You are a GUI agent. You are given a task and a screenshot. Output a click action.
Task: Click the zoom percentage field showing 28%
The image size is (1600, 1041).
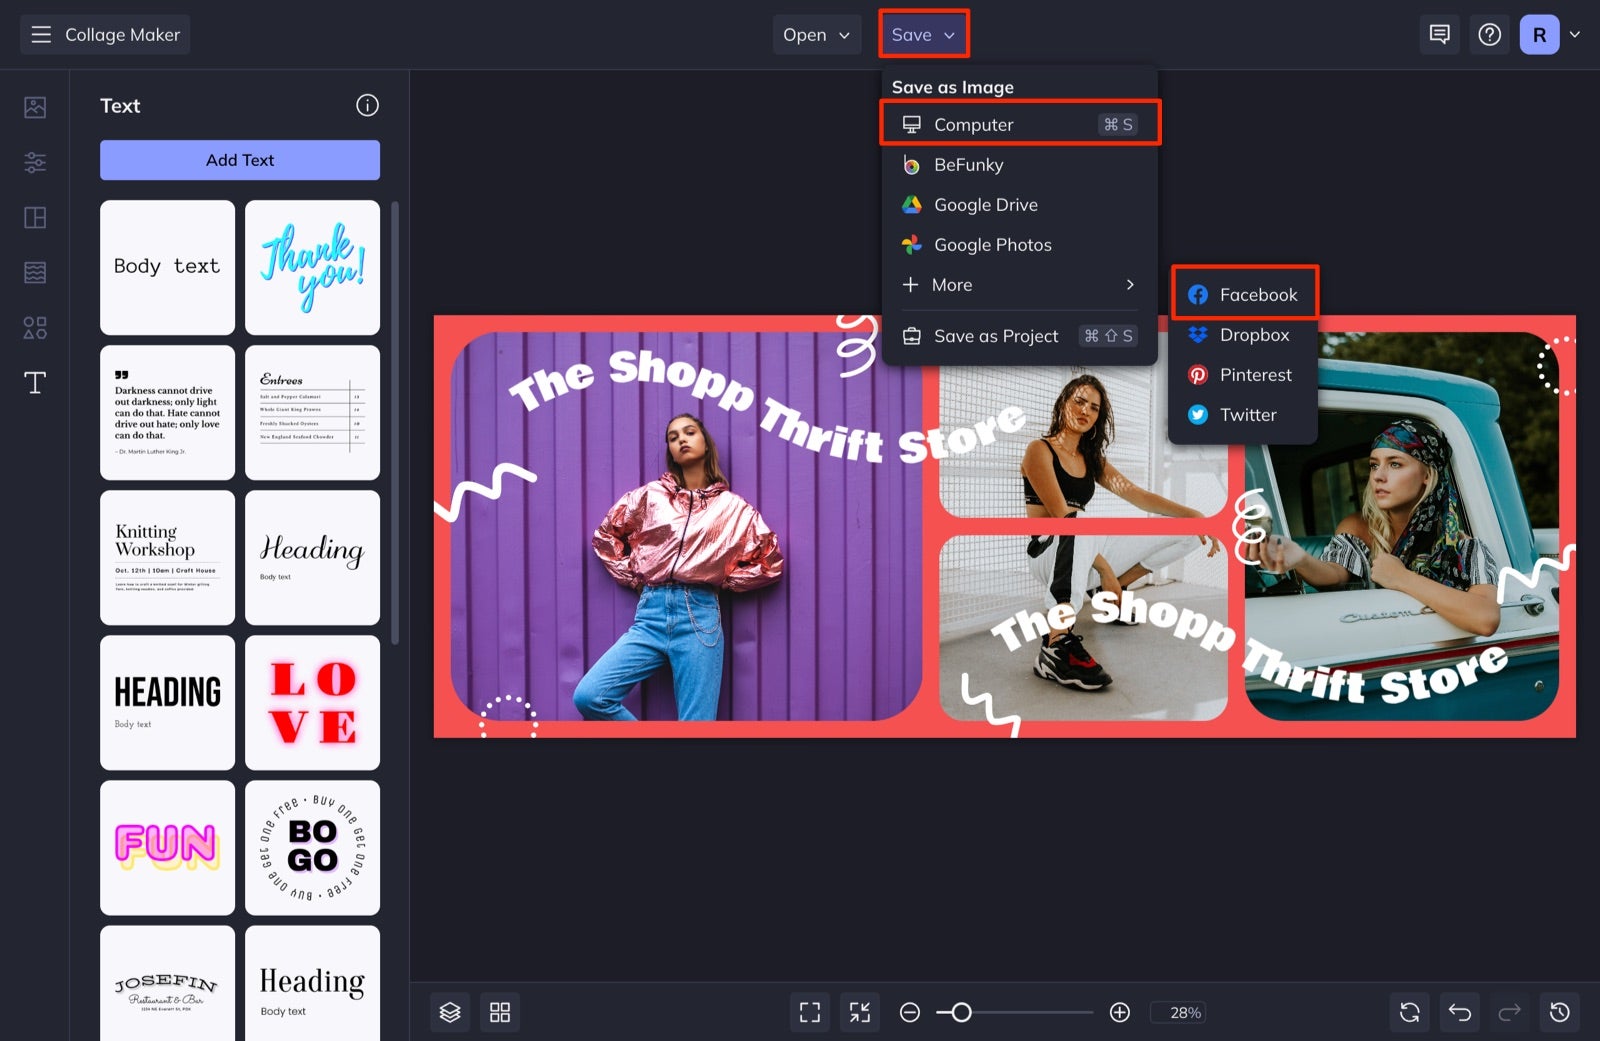pyautogui.click(x=1179, y=1012)
